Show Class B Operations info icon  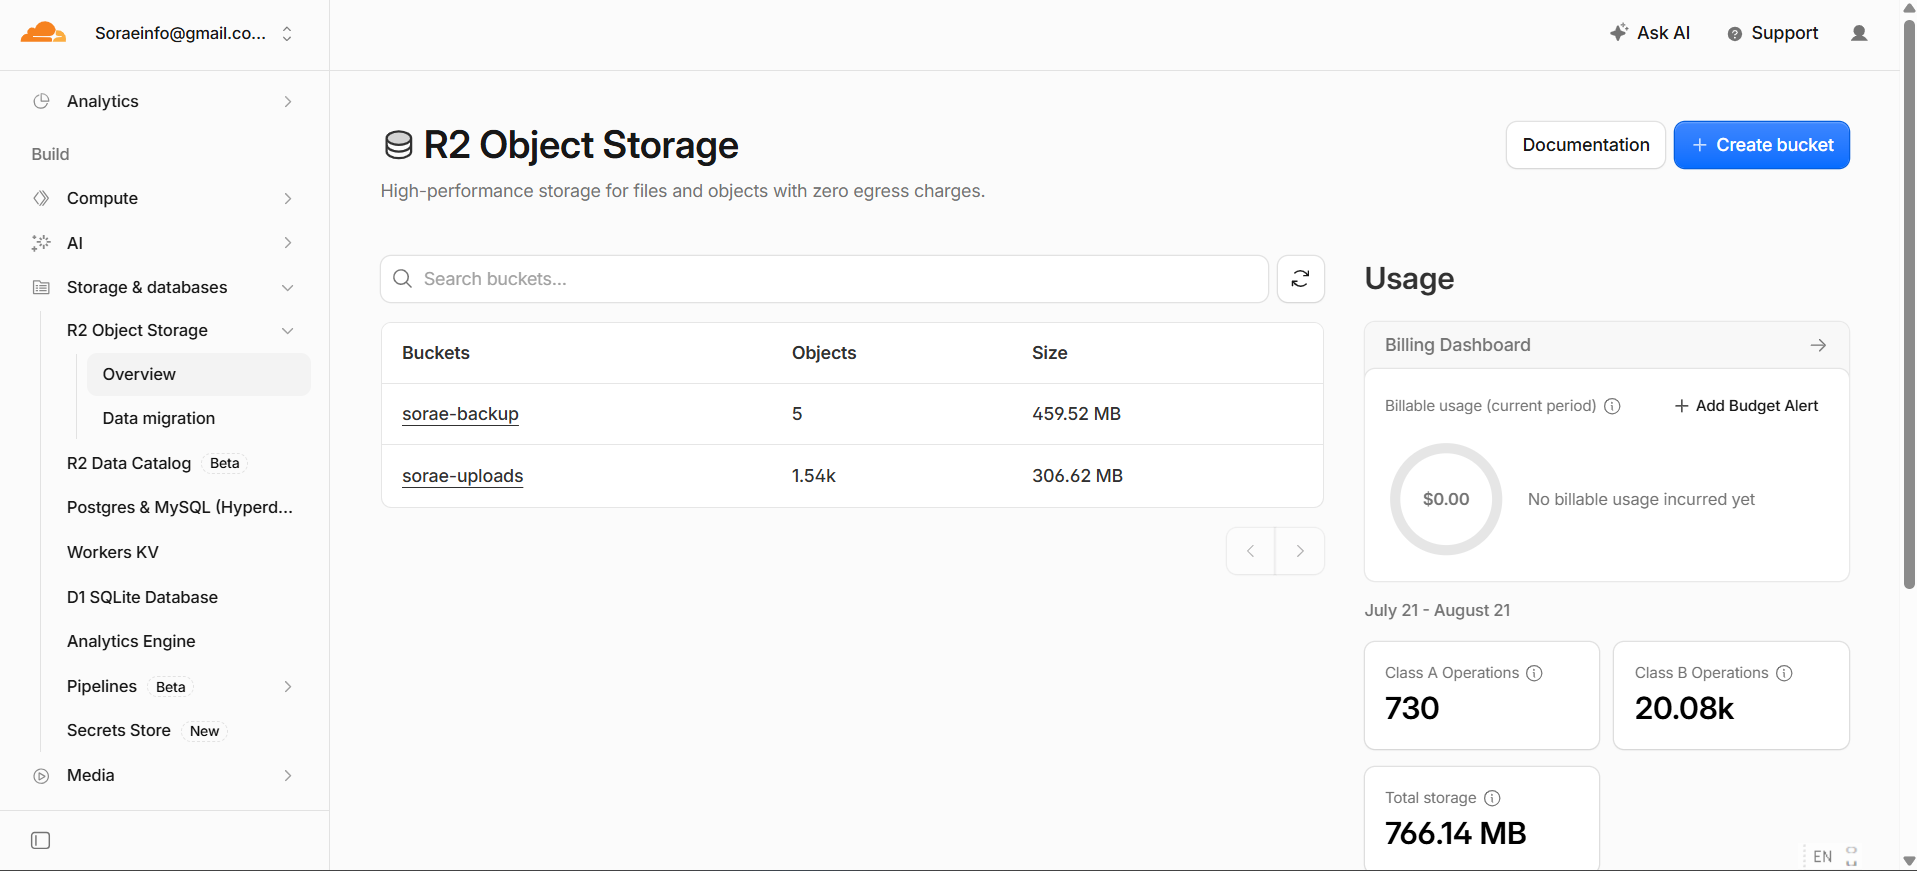pyautogui.click(x=1784, y=673)
